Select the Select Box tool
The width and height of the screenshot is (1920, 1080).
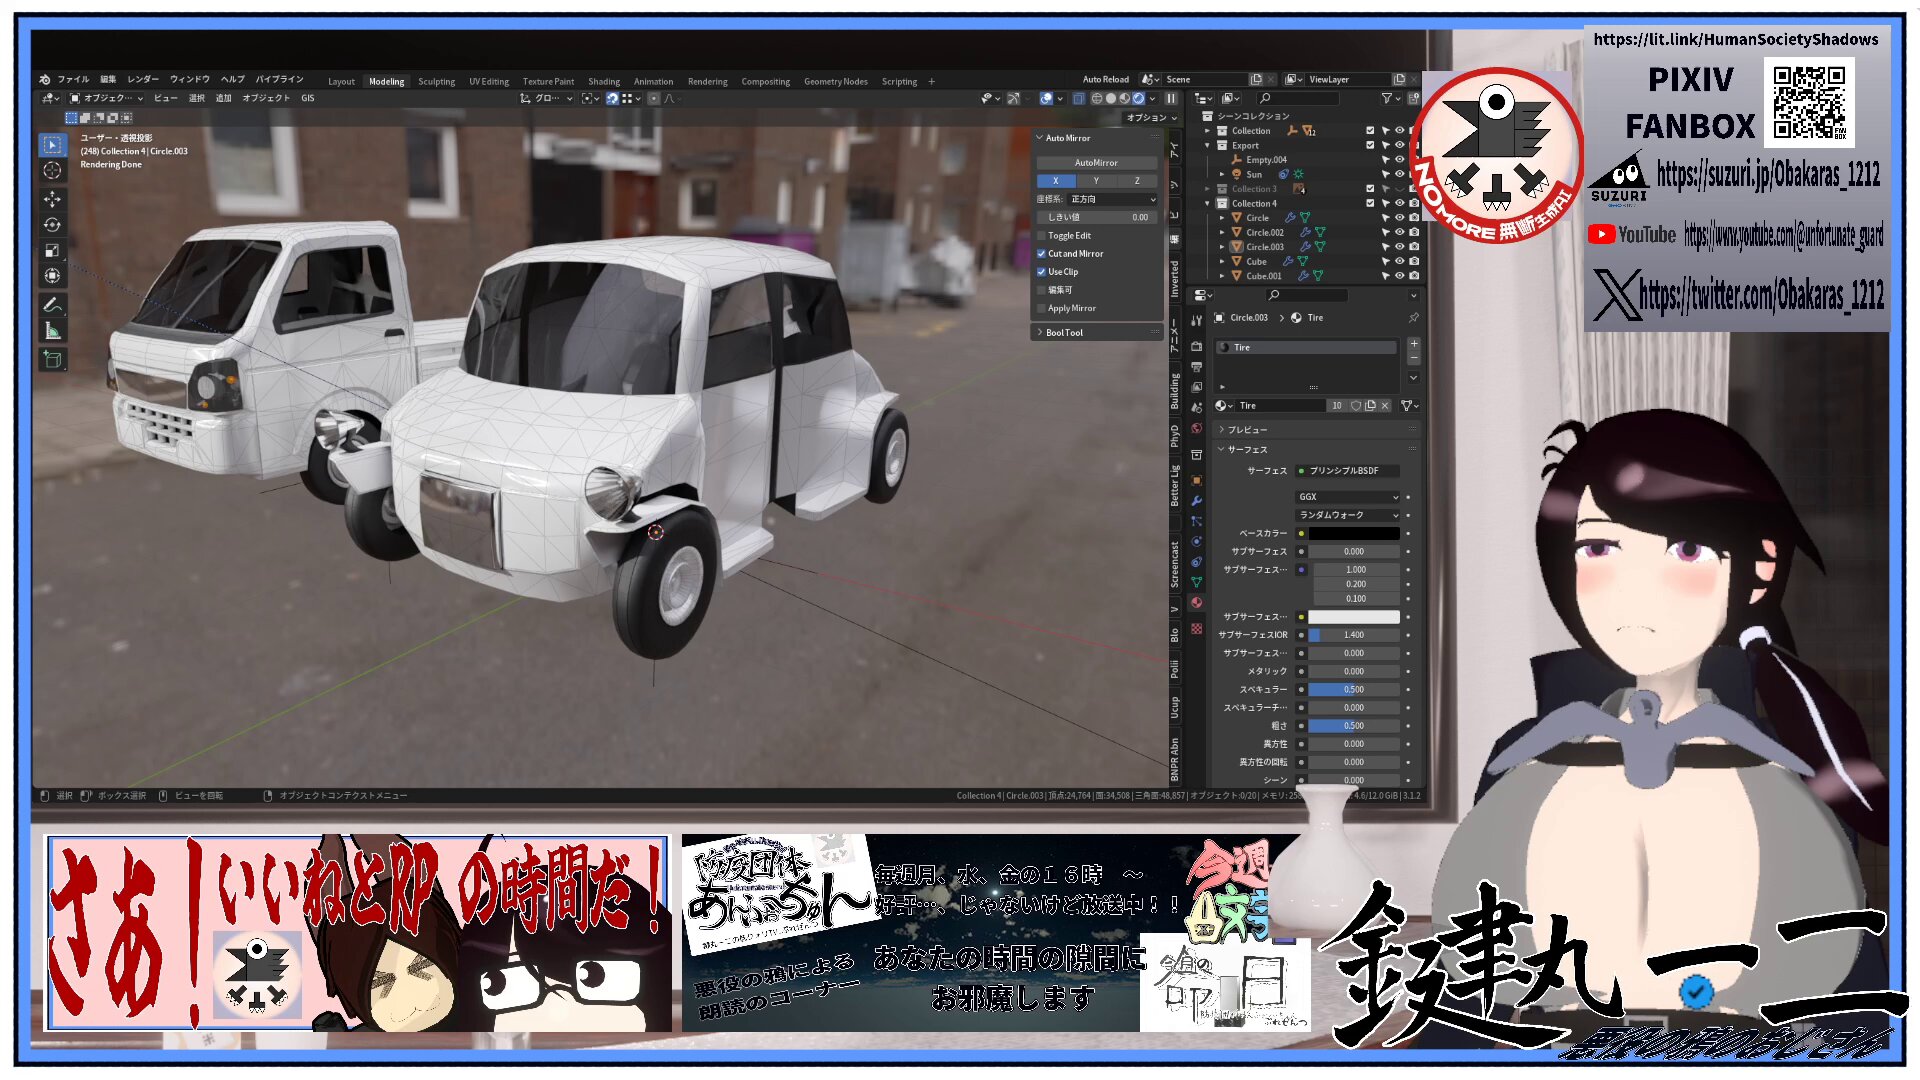pyautogui.click(x=52, y=145)
